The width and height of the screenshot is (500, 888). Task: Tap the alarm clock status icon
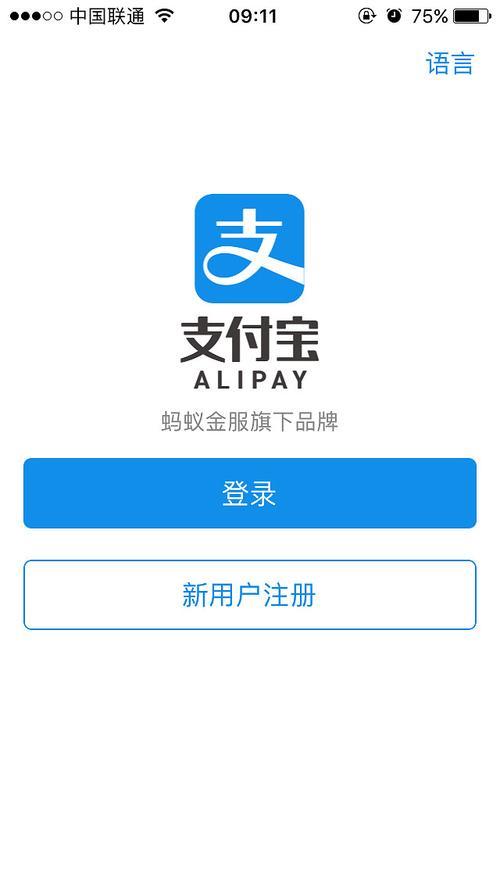(394, 16)
